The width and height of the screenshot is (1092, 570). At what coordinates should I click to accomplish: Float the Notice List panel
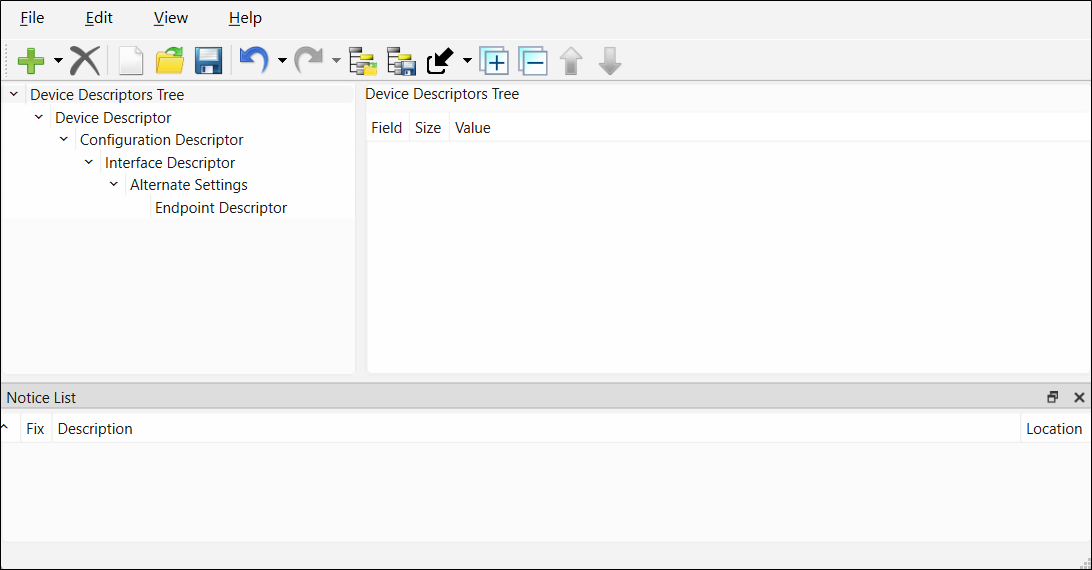tap(1053, 397)
